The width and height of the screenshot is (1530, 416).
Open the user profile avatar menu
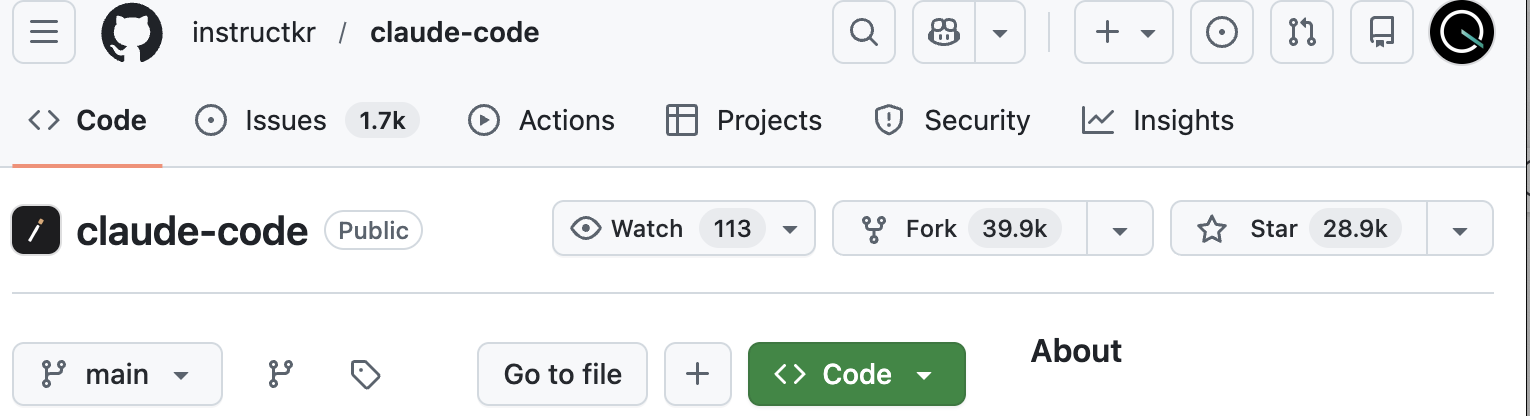coord(1461,32)
